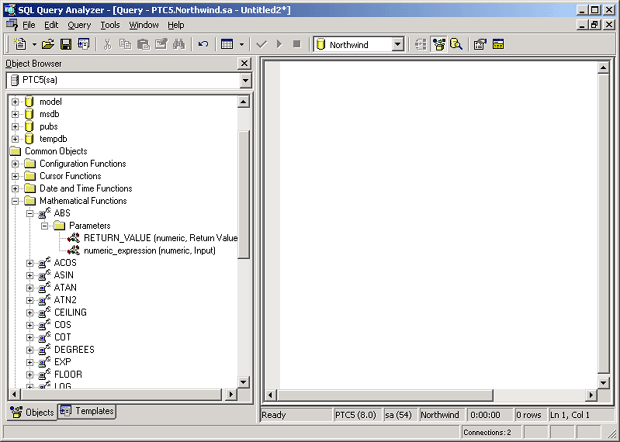Click the New Query toolbar icon
Viewport: 620px width, 442px height.
(x=20, y=44)
